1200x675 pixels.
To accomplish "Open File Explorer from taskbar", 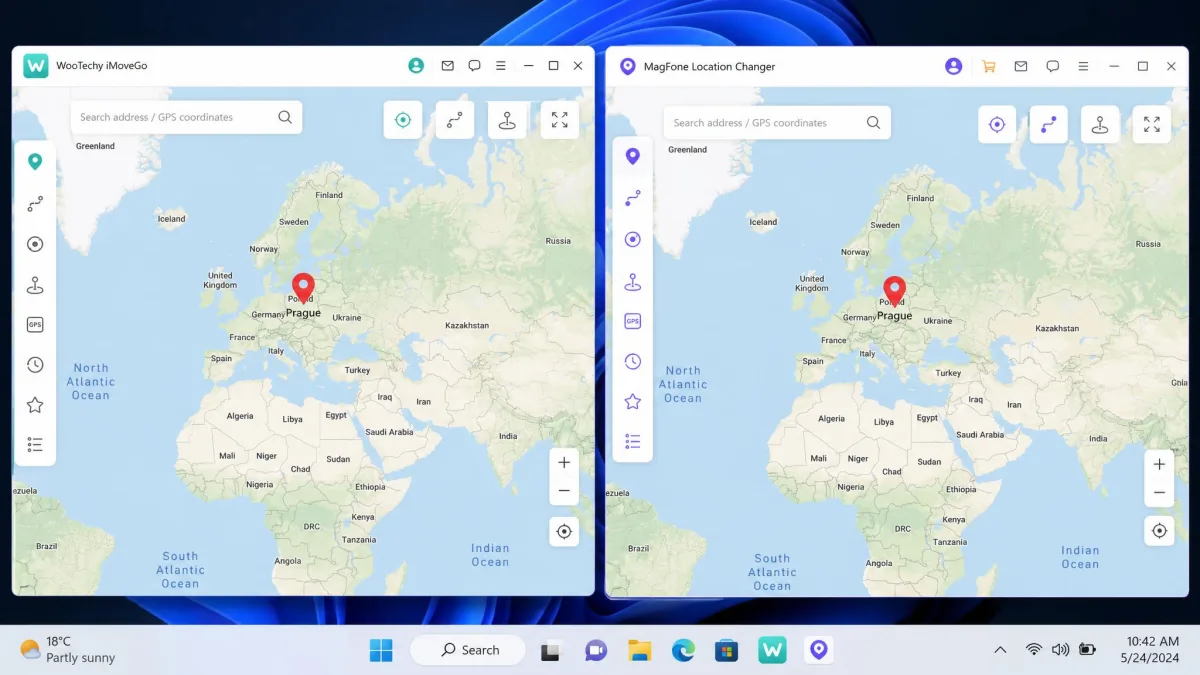I will pyautogui.click(x=640, y=651).
